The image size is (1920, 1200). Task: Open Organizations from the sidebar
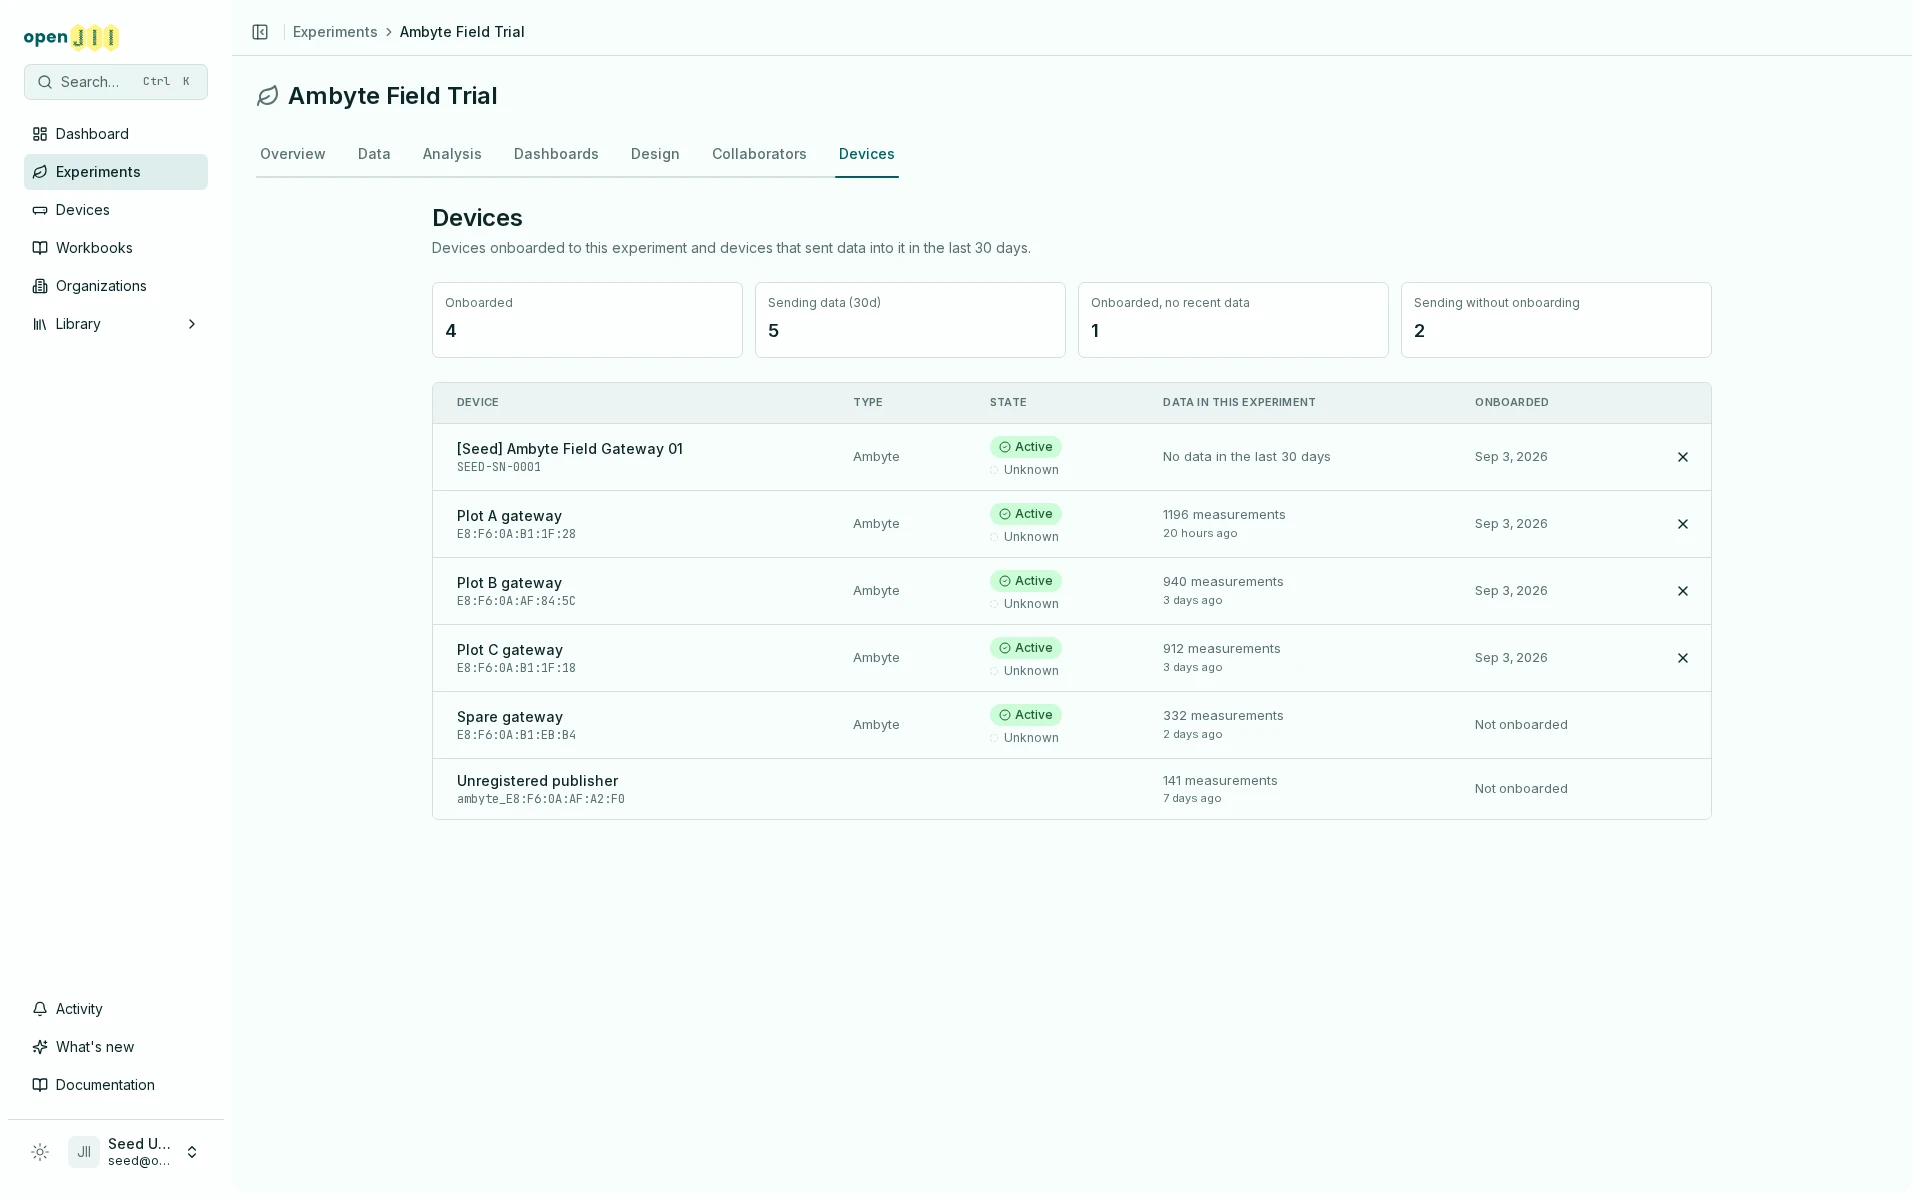click(116, 286)
